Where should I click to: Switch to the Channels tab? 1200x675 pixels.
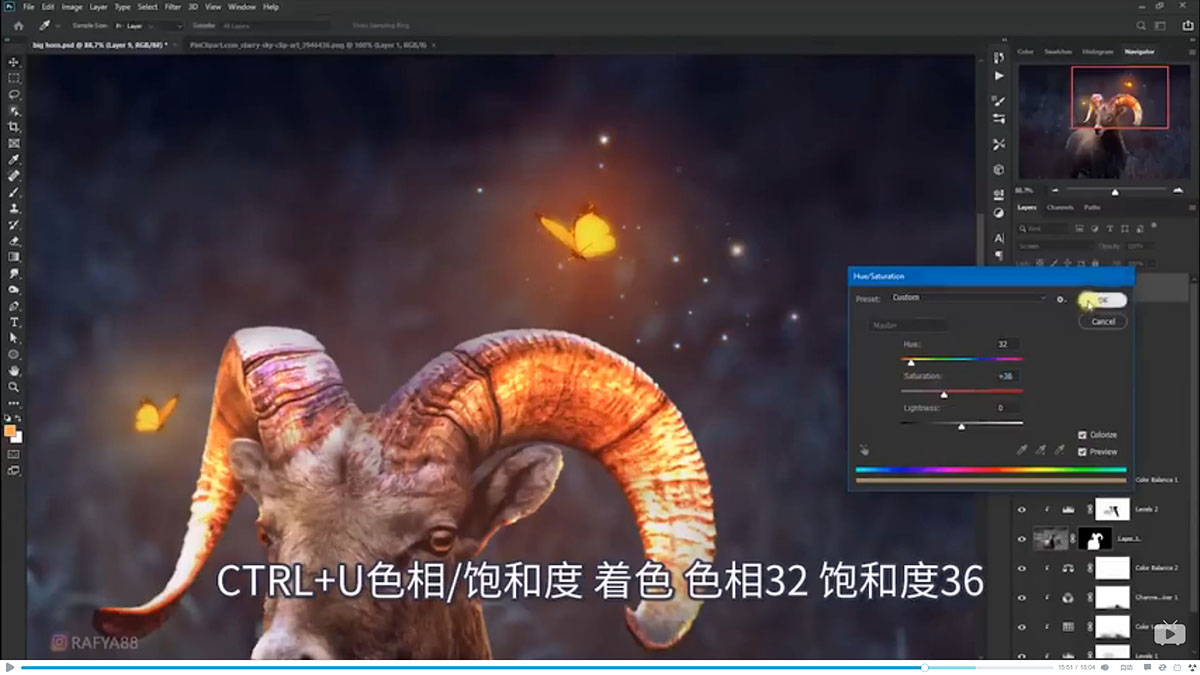point(1061,207)
